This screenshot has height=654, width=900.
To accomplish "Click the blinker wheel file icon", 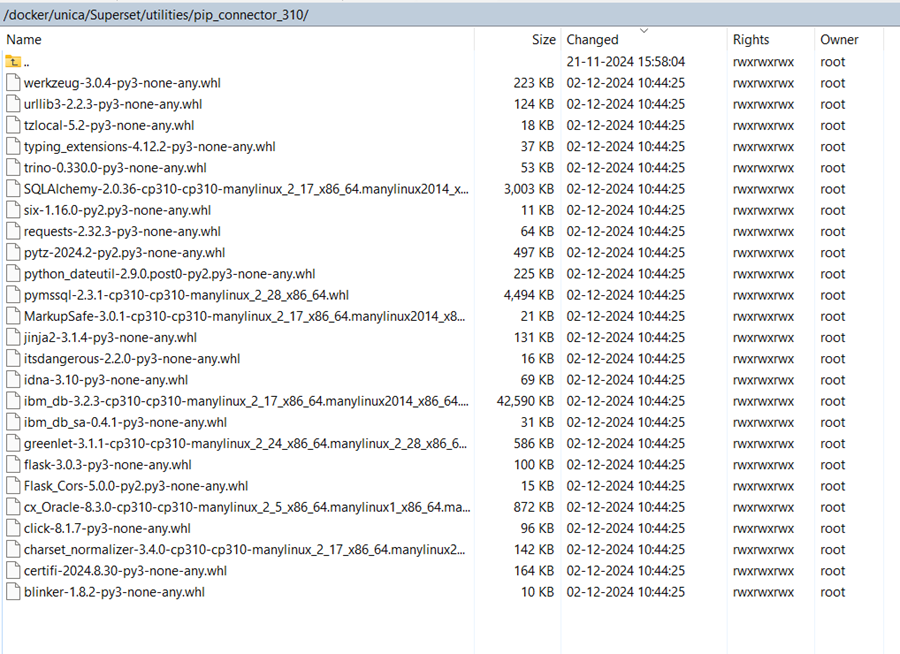I will 11,592.
